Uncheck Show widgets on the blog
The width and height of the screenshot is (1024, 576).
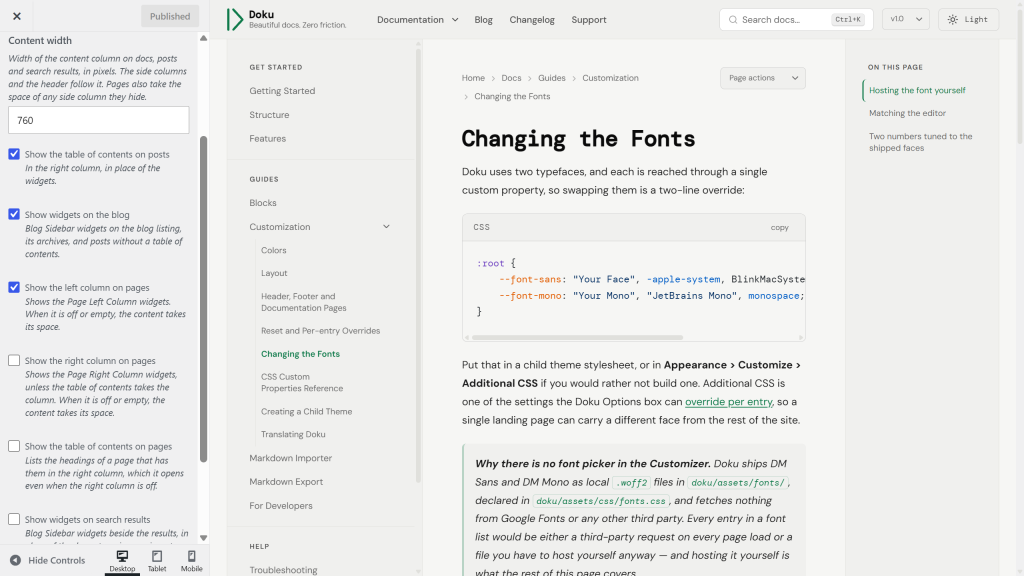tap(14, 214)
